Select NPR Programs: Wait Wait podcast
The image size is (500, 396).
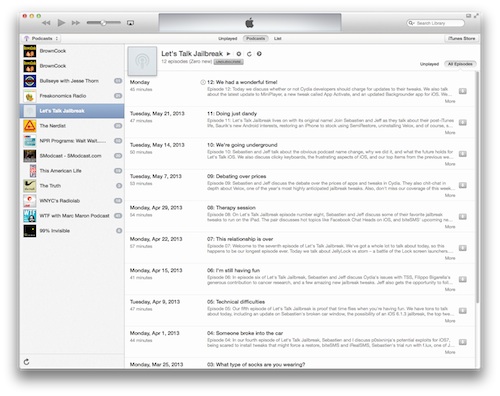[x=72, y=141]
